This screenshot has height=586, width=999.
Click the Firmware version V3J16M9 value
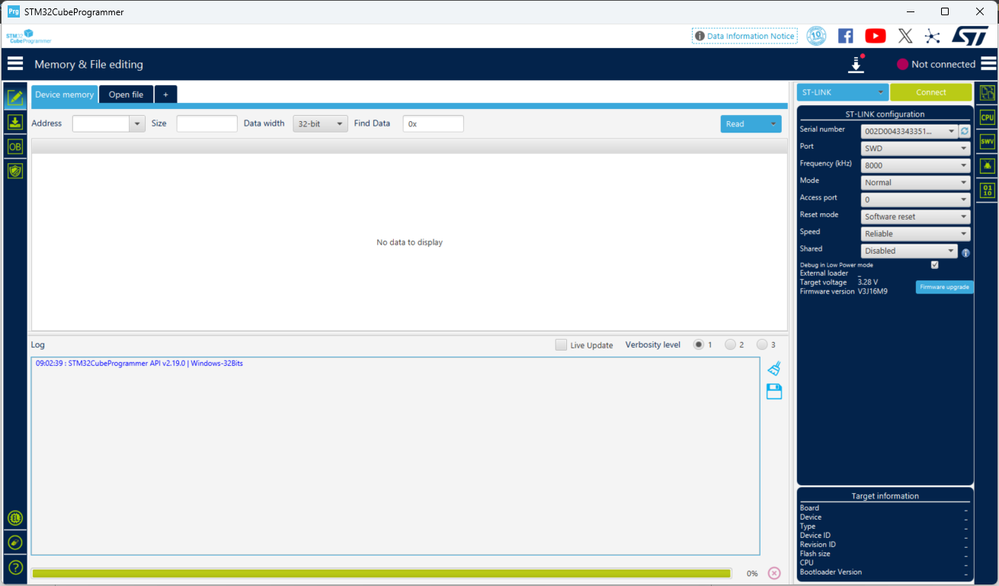pyautogui.click(x=872, y=291)
